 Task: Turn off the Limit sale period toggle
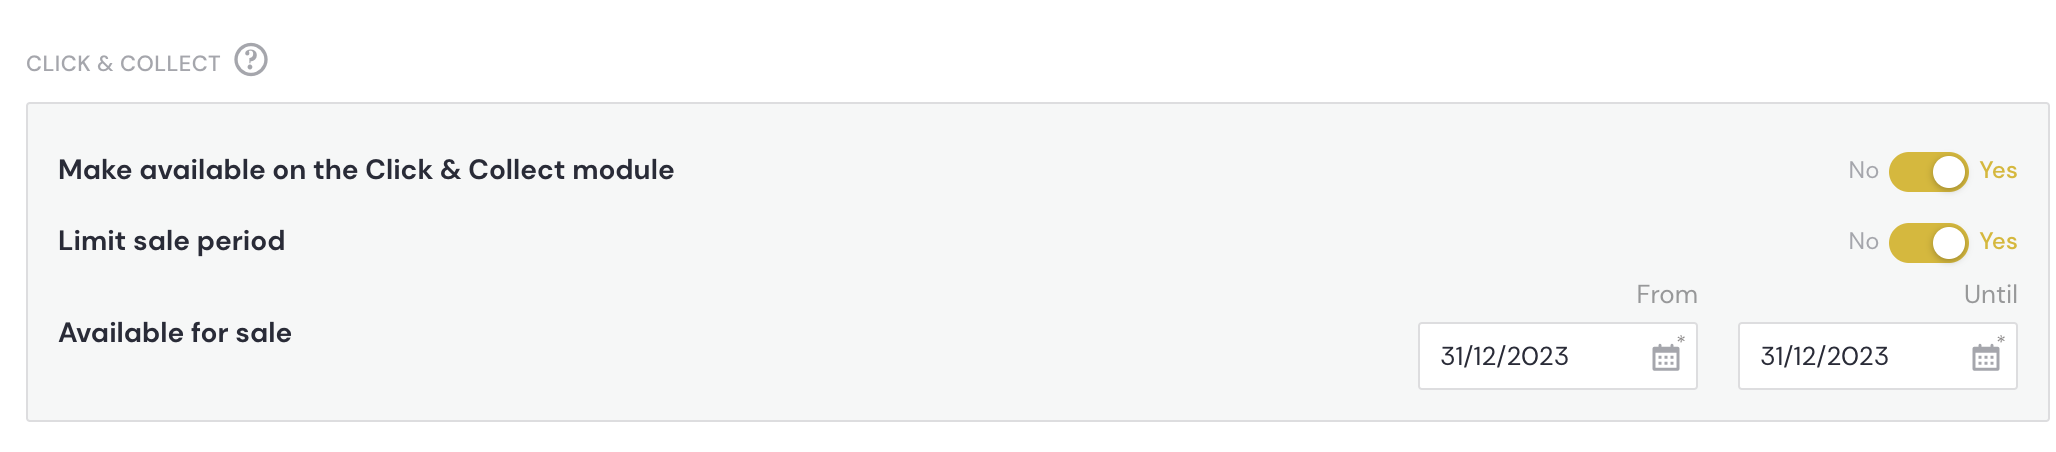pyautogui.click(x=1928, y=243)
